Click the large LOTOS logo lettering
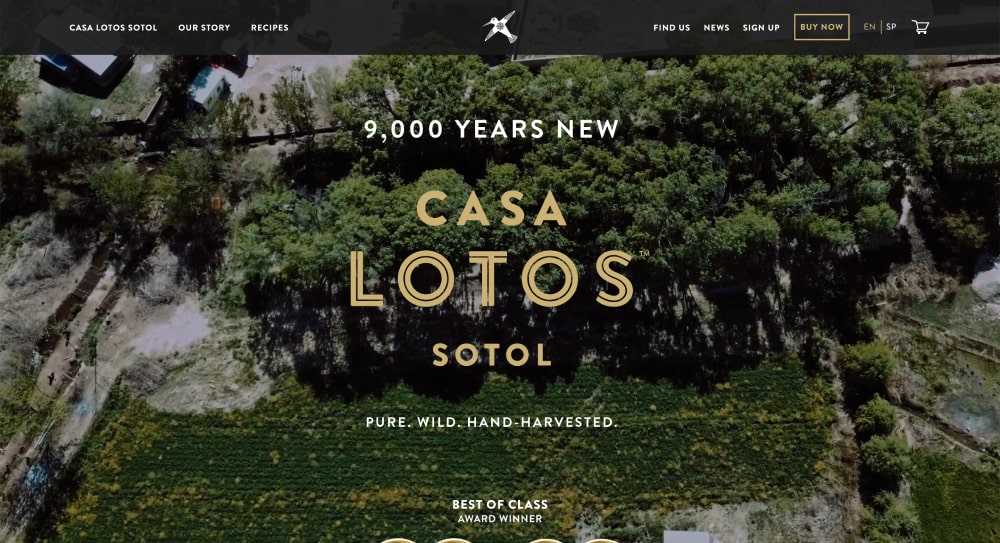Image resolution: width=1000 pixels, height=543 pixels. [x=491, y=278]
